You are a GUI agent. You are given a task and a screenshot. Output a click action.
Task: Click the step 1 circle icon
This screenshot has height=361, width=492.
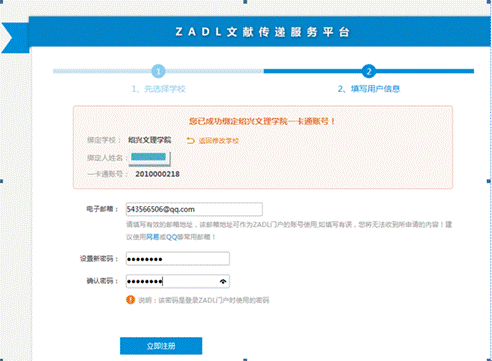tap(158, 71)
